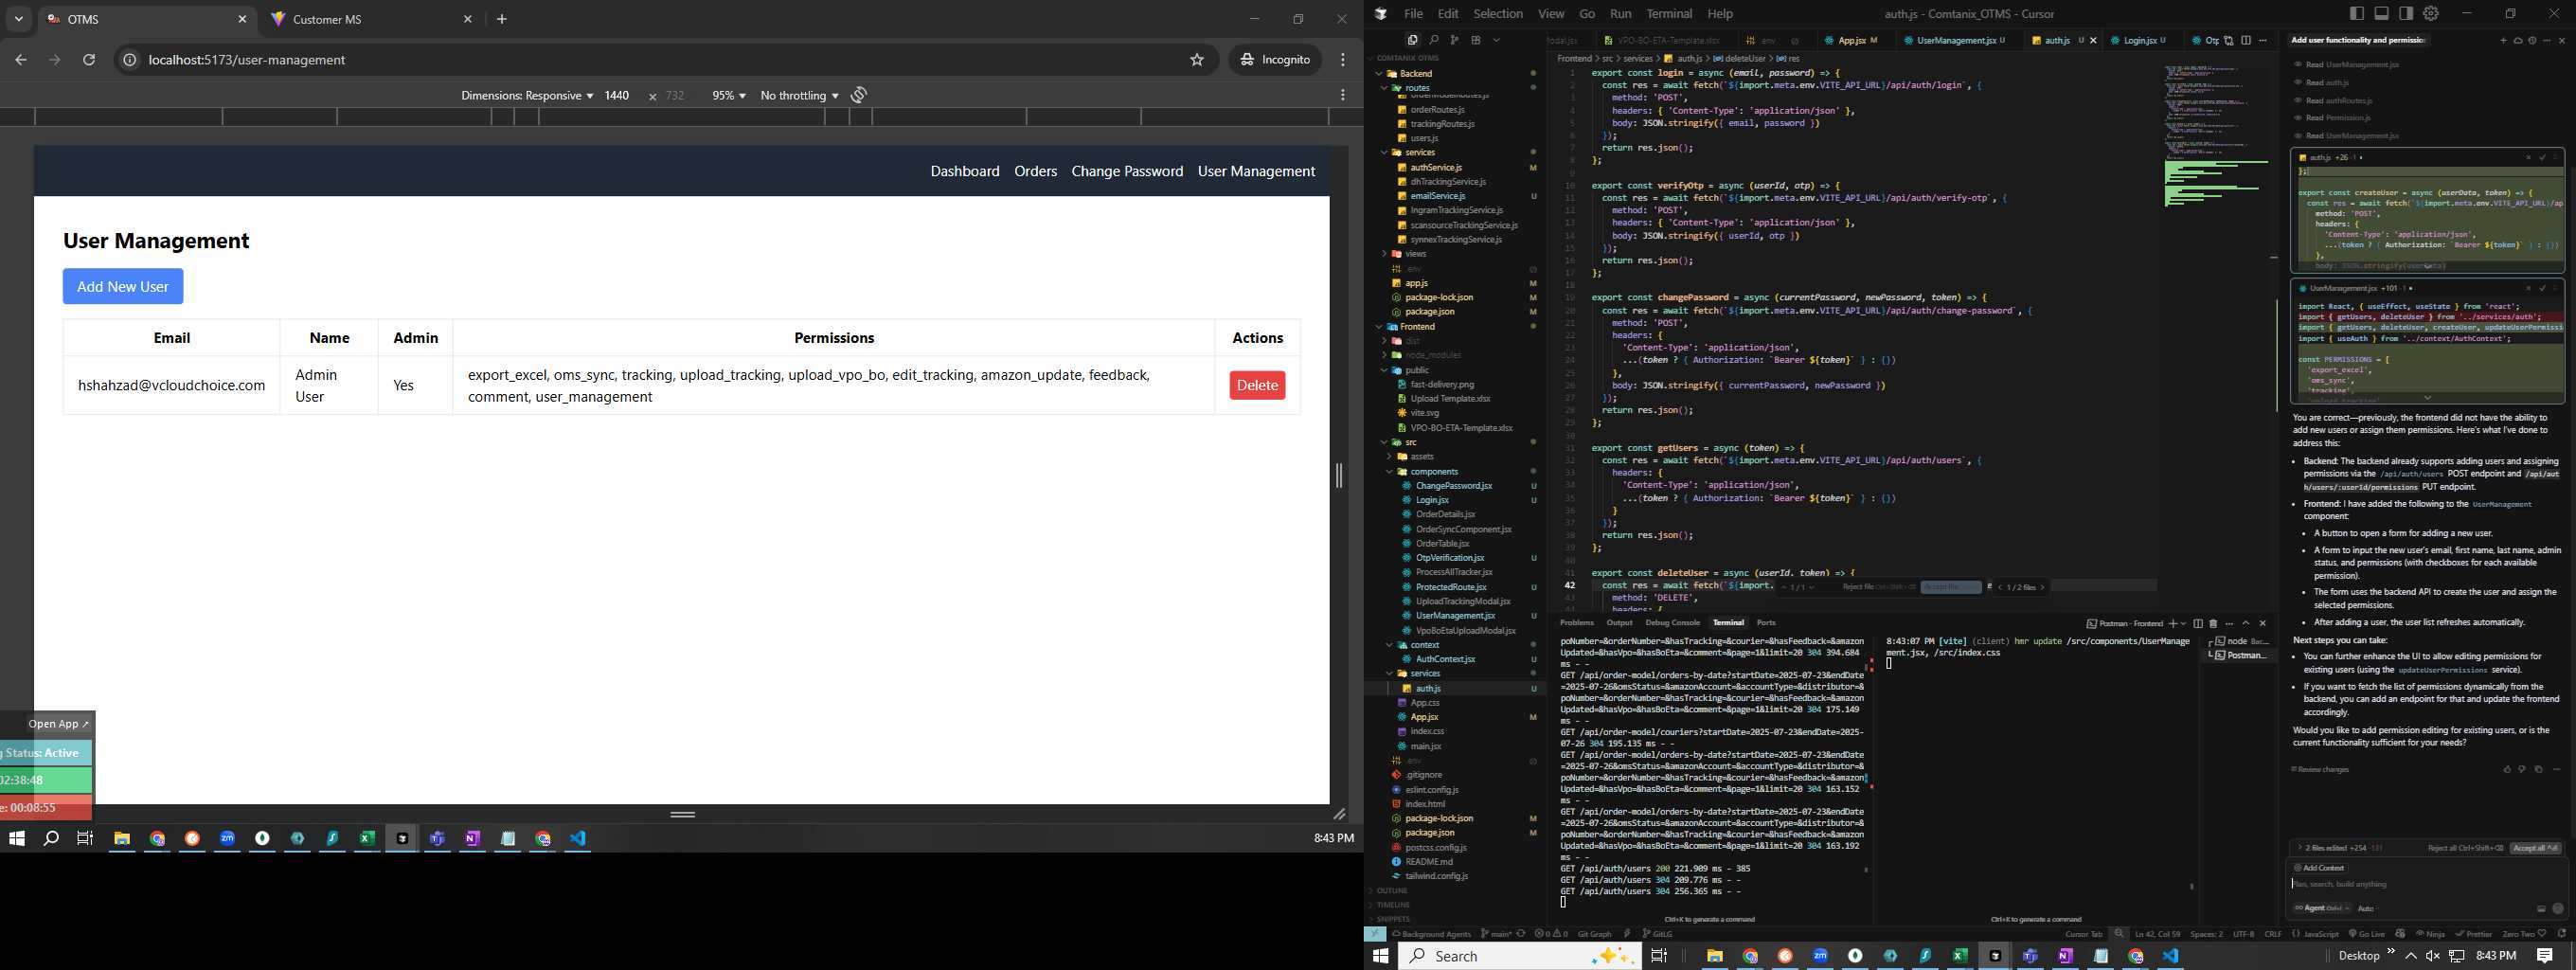Switch to the Debug Console panel tab

pos(1672,622)
